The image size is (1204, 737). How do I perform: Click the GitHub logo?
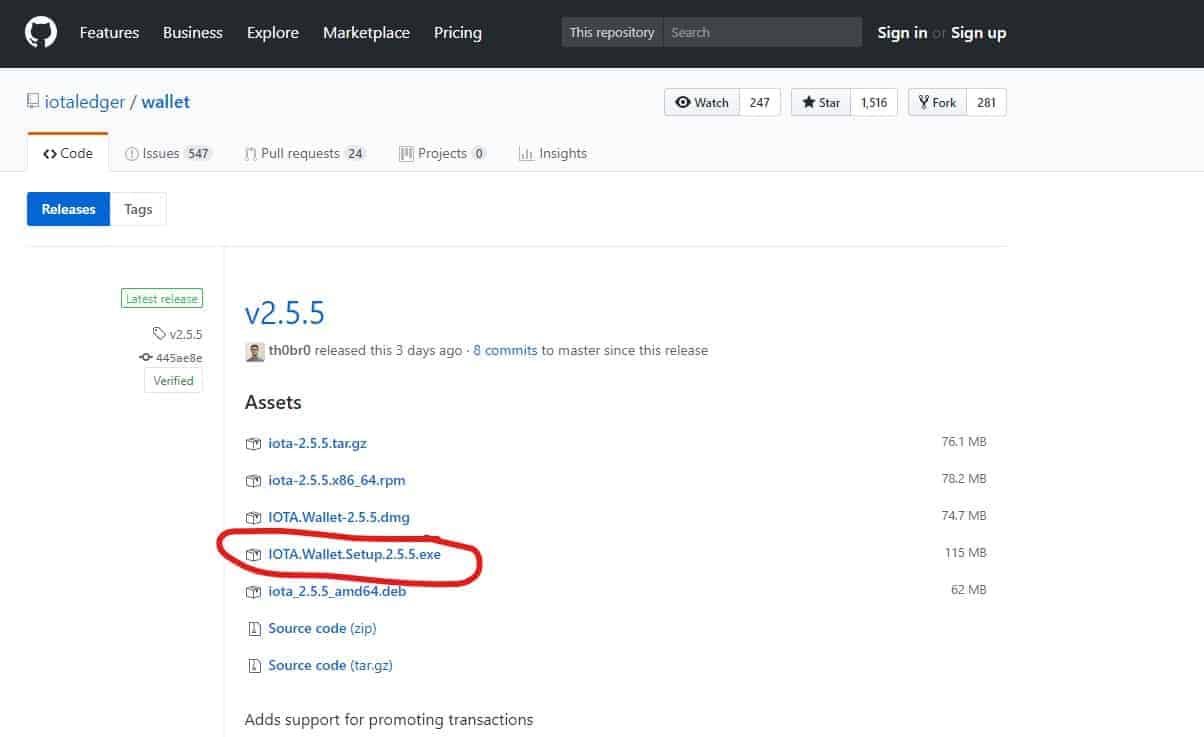pyautogui.click(x=40, y=33)
